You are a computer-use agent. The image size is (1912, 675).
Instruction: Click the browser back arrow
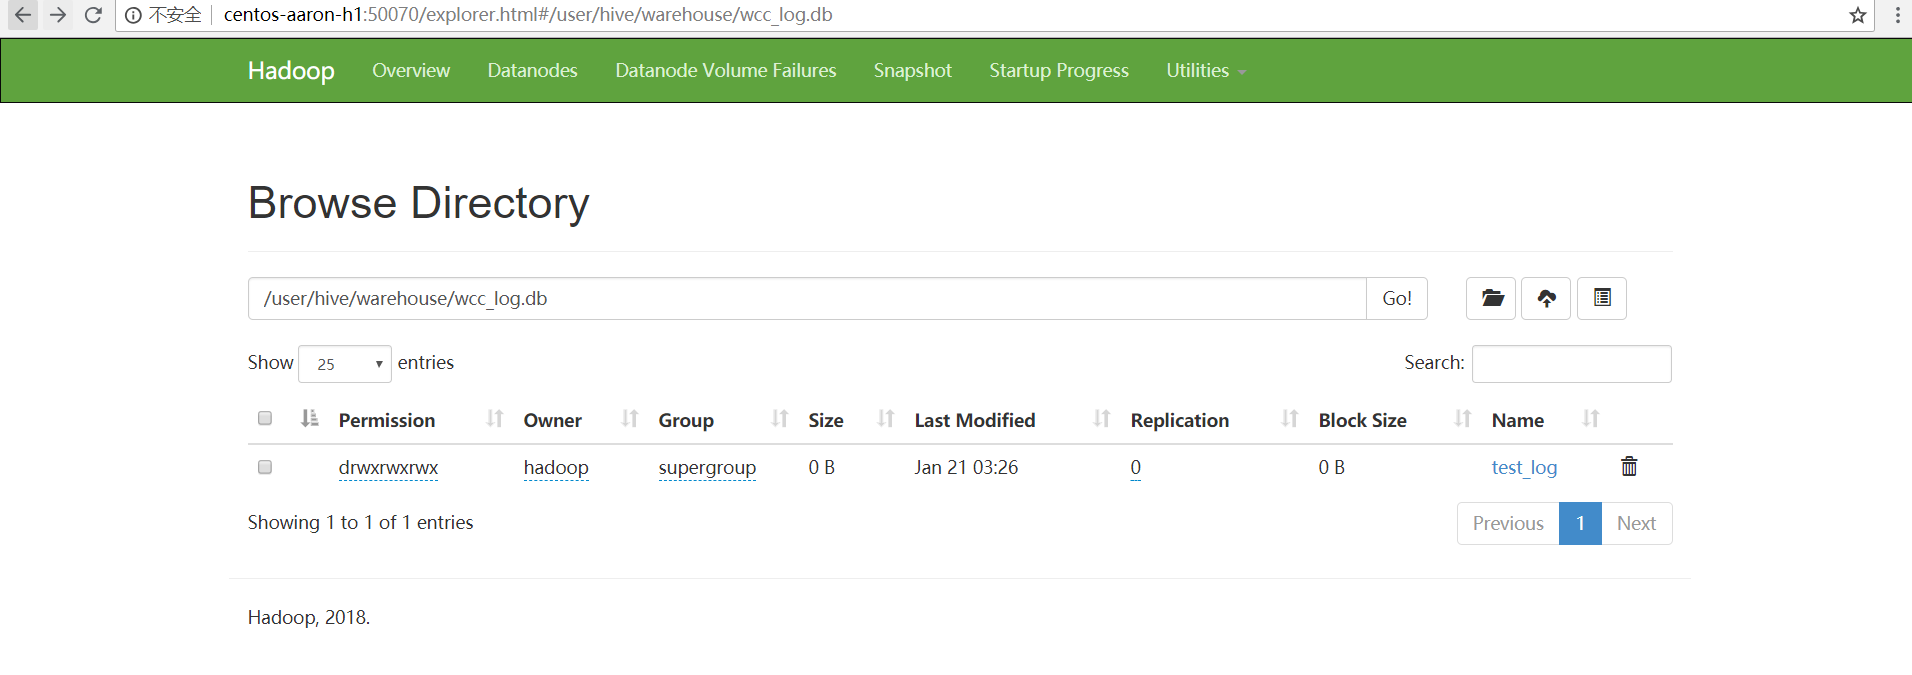[x=22, y=15]
